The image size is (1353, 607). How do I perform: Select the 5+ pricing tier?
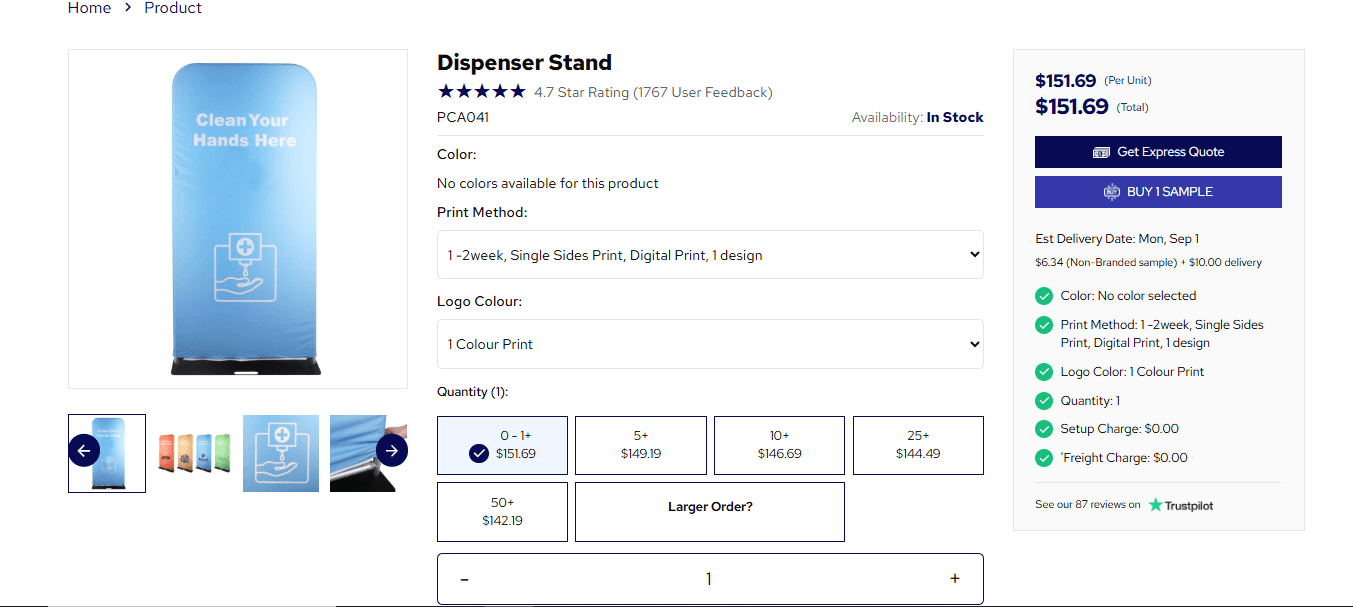pos(640,445)
